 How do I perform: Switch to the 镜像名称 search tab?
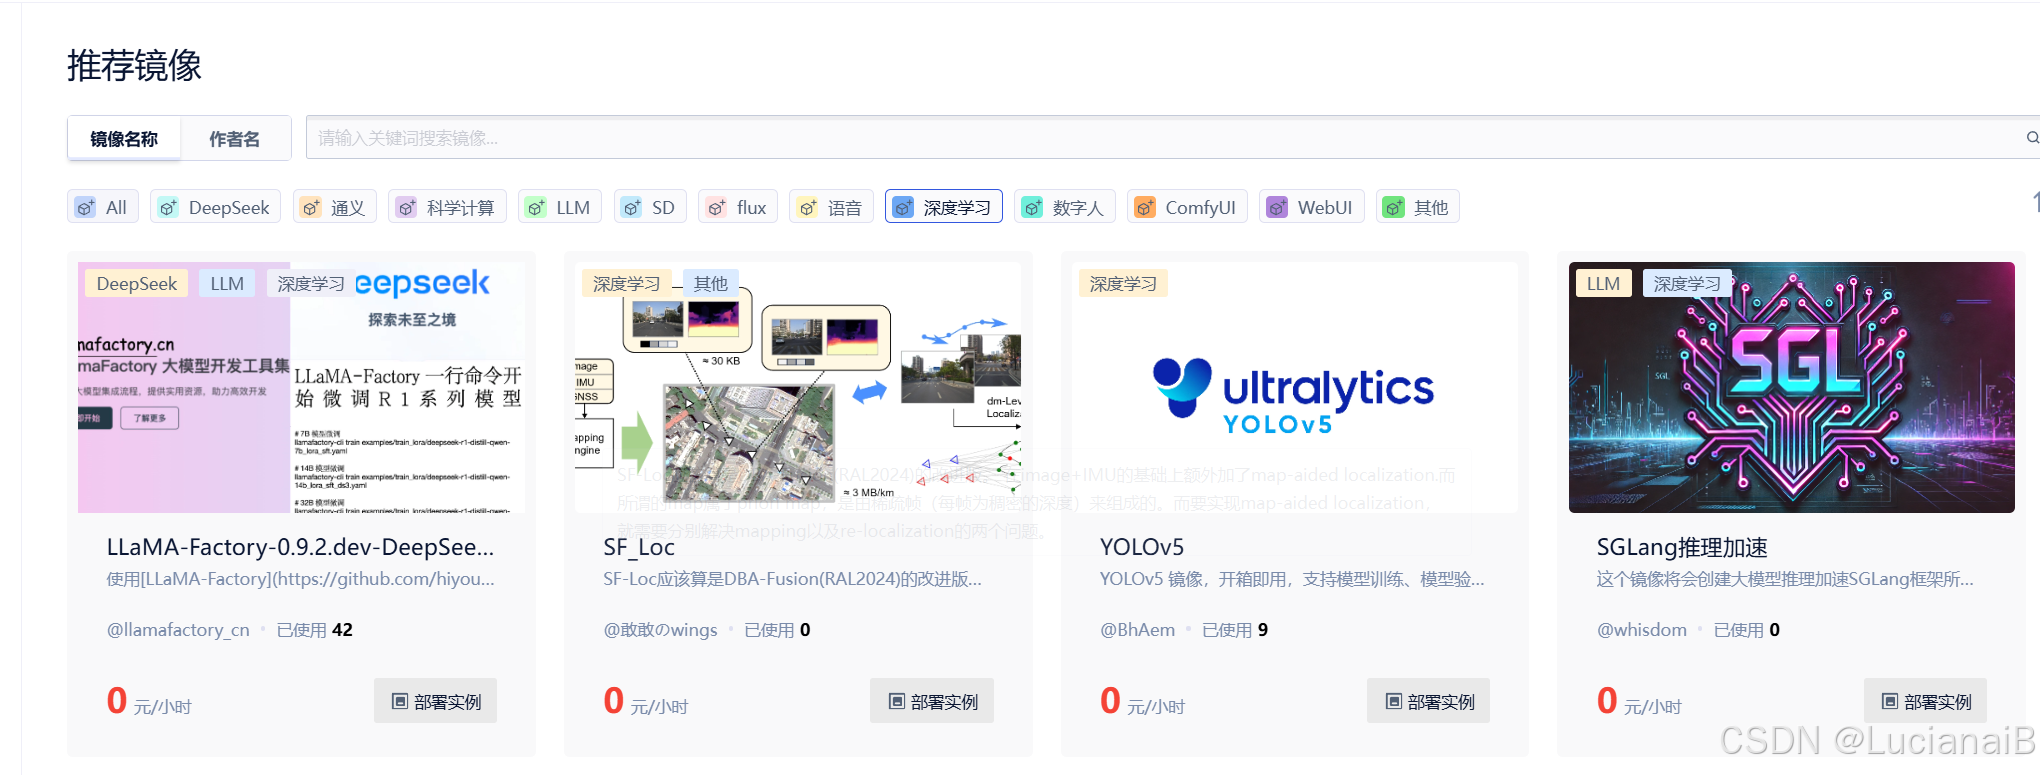124,138
